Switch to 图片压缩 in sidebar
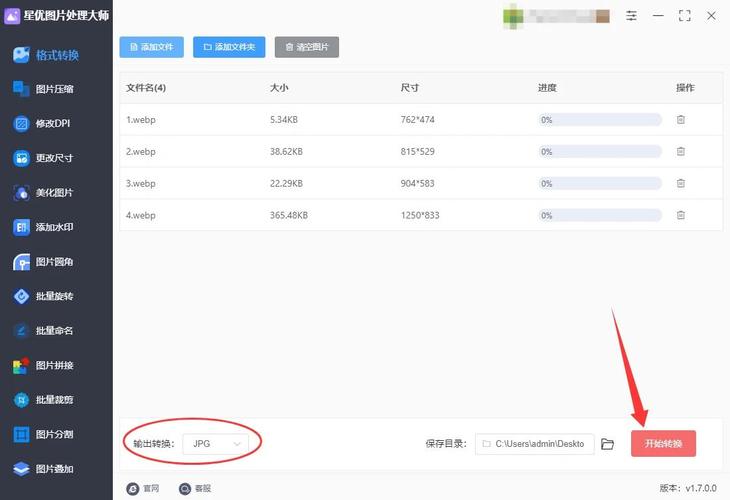Viewport: 730px width, 500px height. point(55,89)
